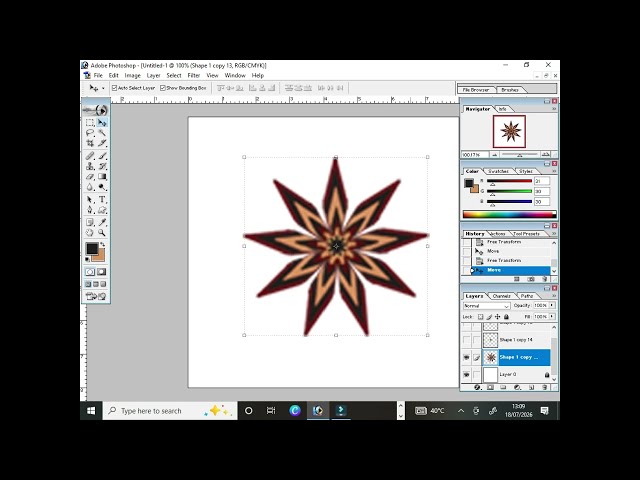Switch to the Swatches tab

(498, 171)
